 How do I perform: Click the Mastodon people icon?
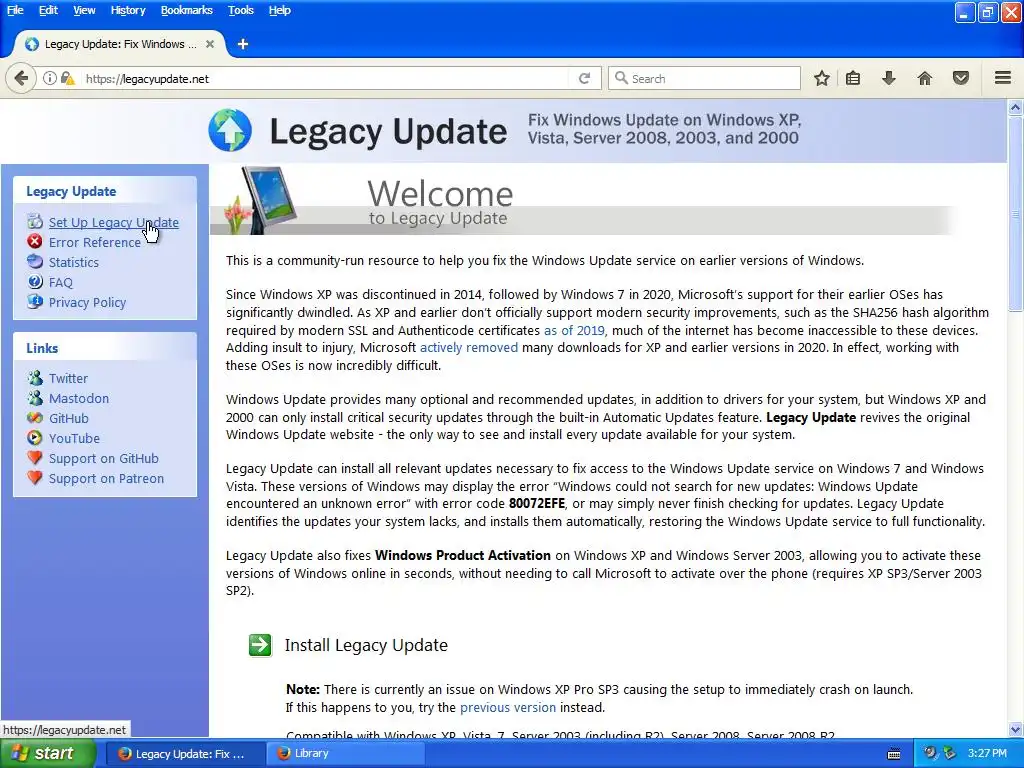pos(35,398)
